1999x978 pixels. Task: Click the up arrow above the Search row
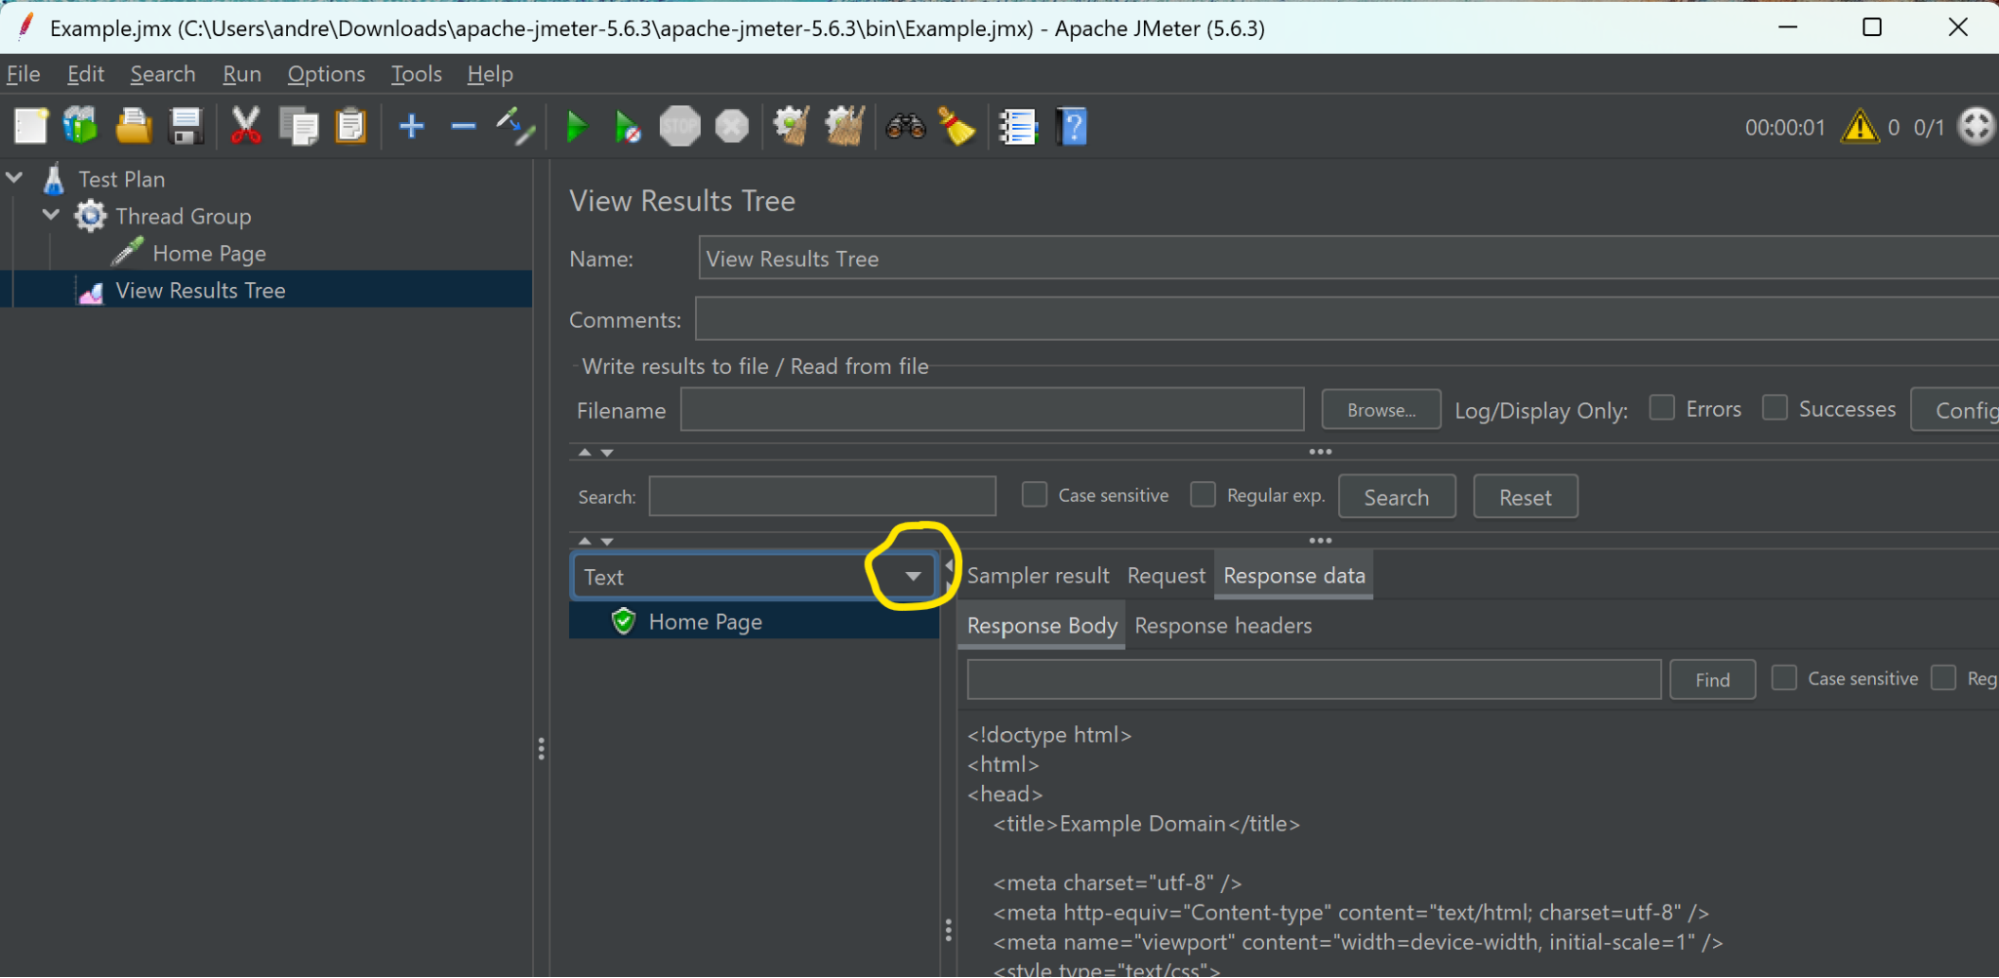coord(585,453)
